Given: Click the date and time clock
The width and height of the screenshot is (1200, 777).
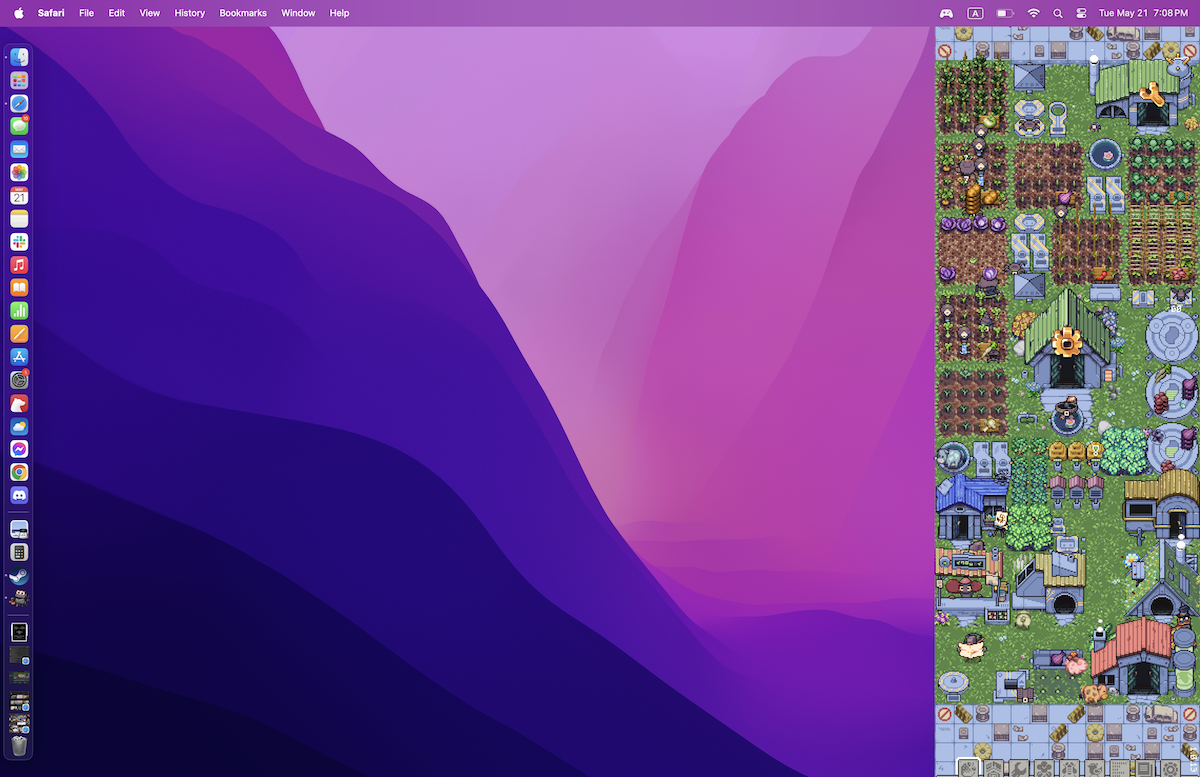Looking at the screenshot, I should (1142, 13).
